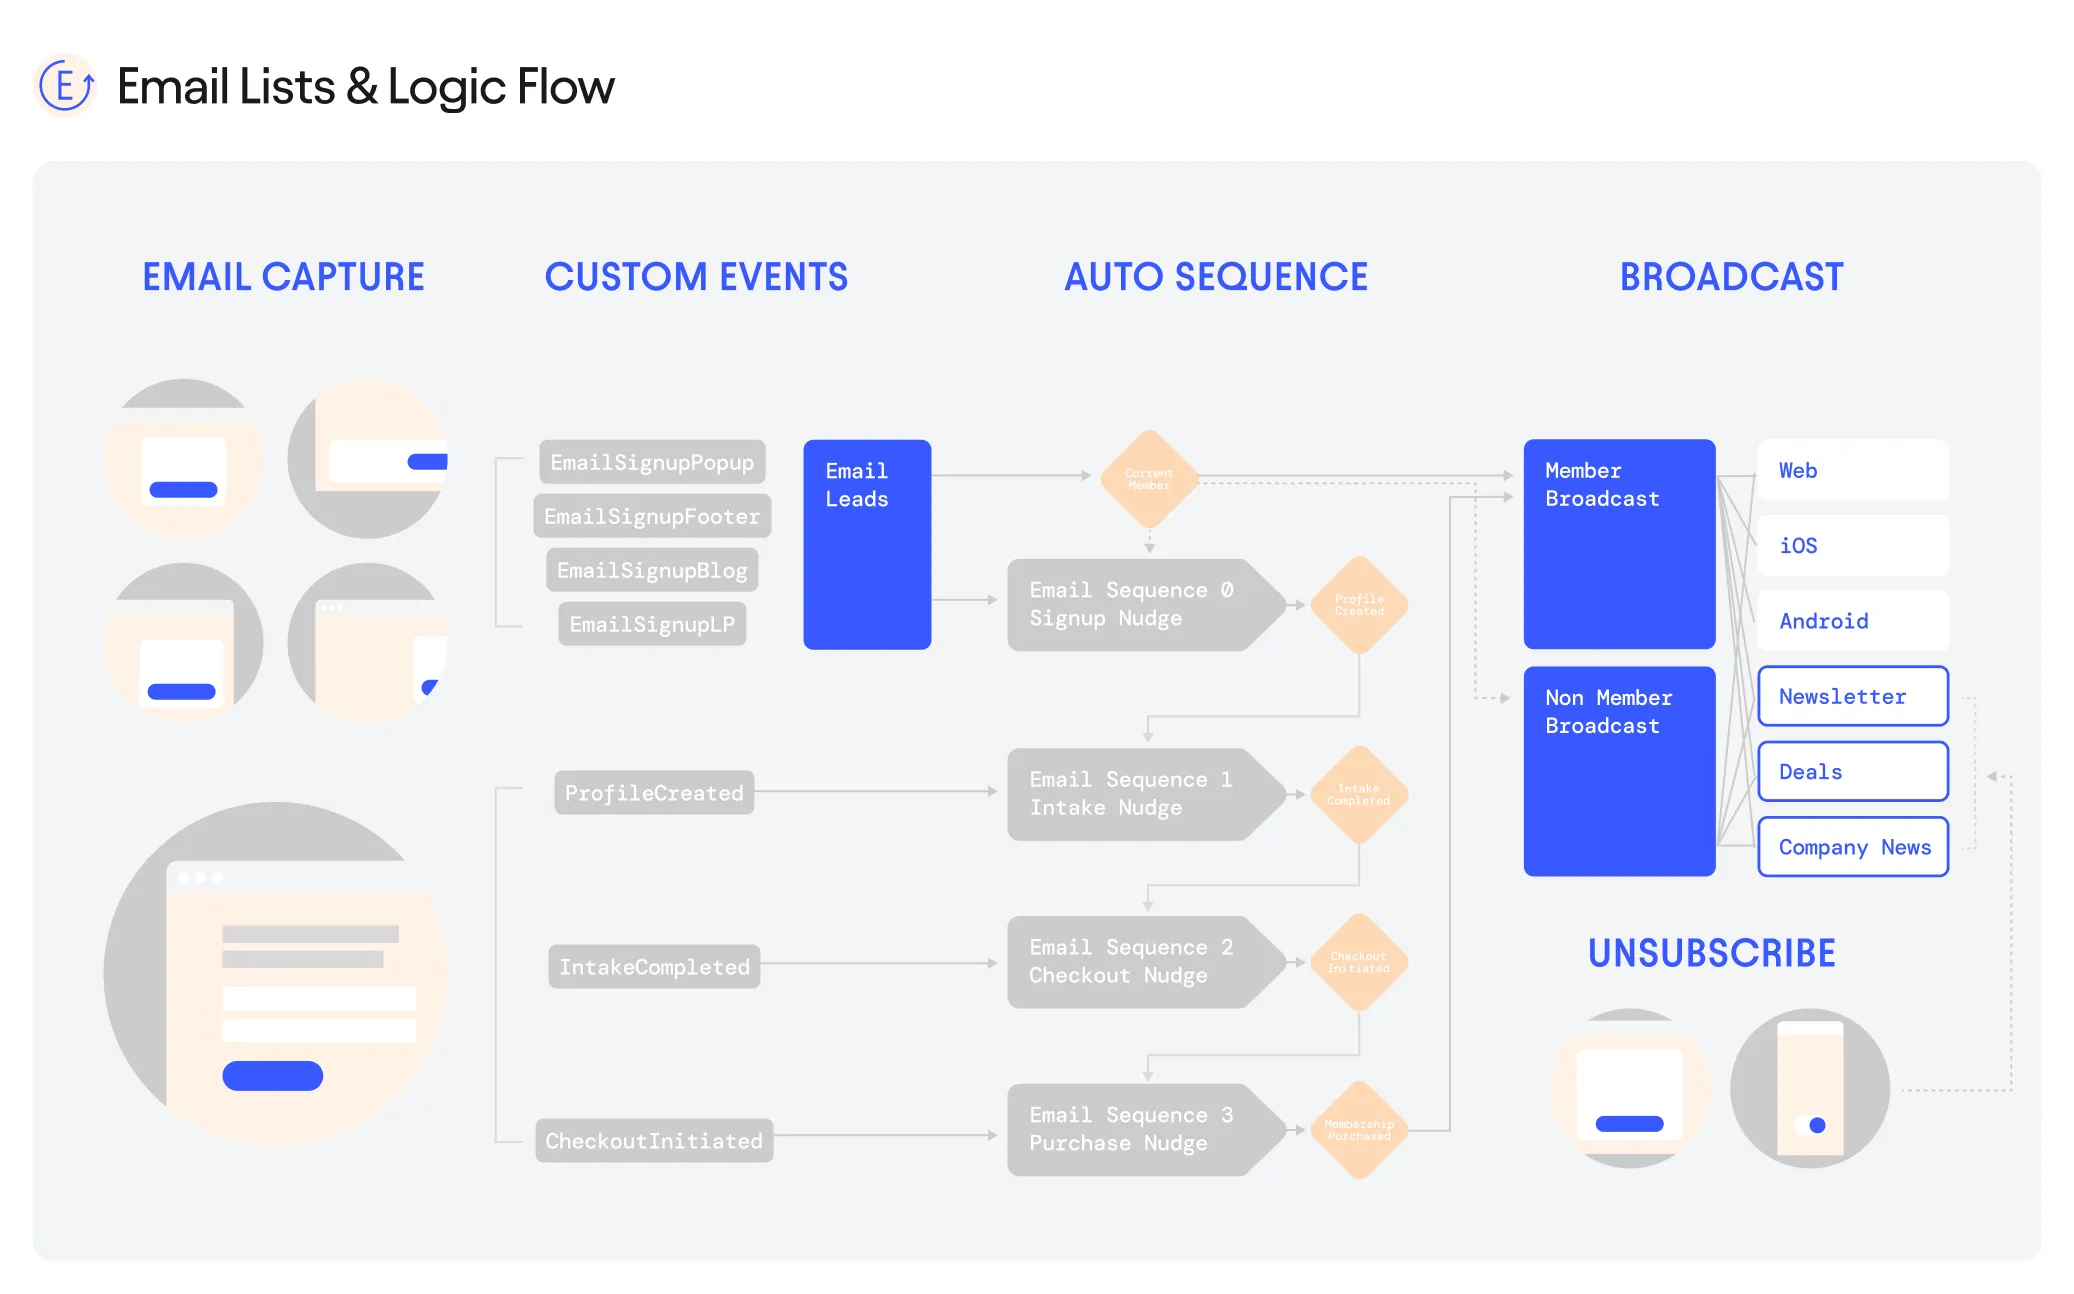Select the CheckoutInitiated event tag

(654, 1141)
